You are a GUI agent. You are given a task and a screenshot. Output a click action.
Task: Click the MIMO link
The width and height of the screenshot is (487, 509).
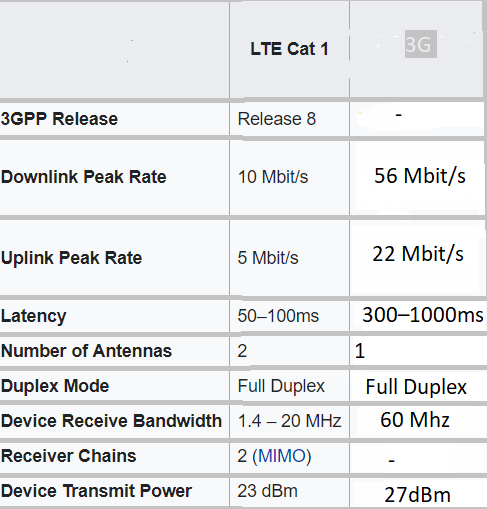click(x=282, y=456)
